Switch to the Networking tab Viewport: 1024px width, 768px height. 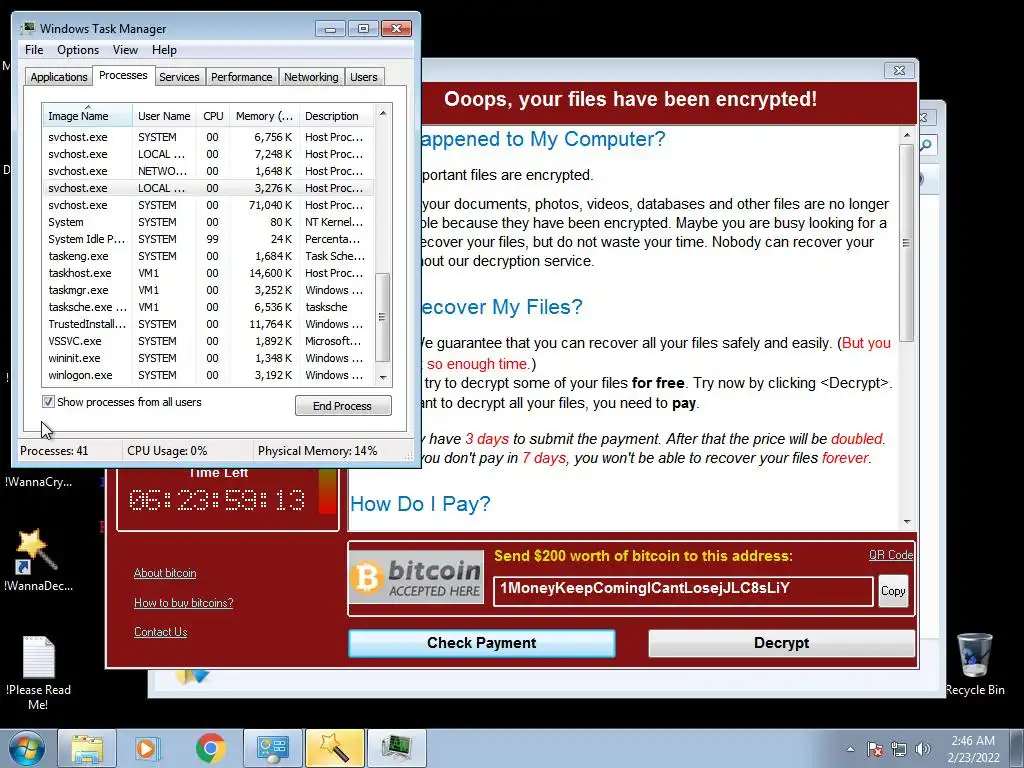[311, 76]
